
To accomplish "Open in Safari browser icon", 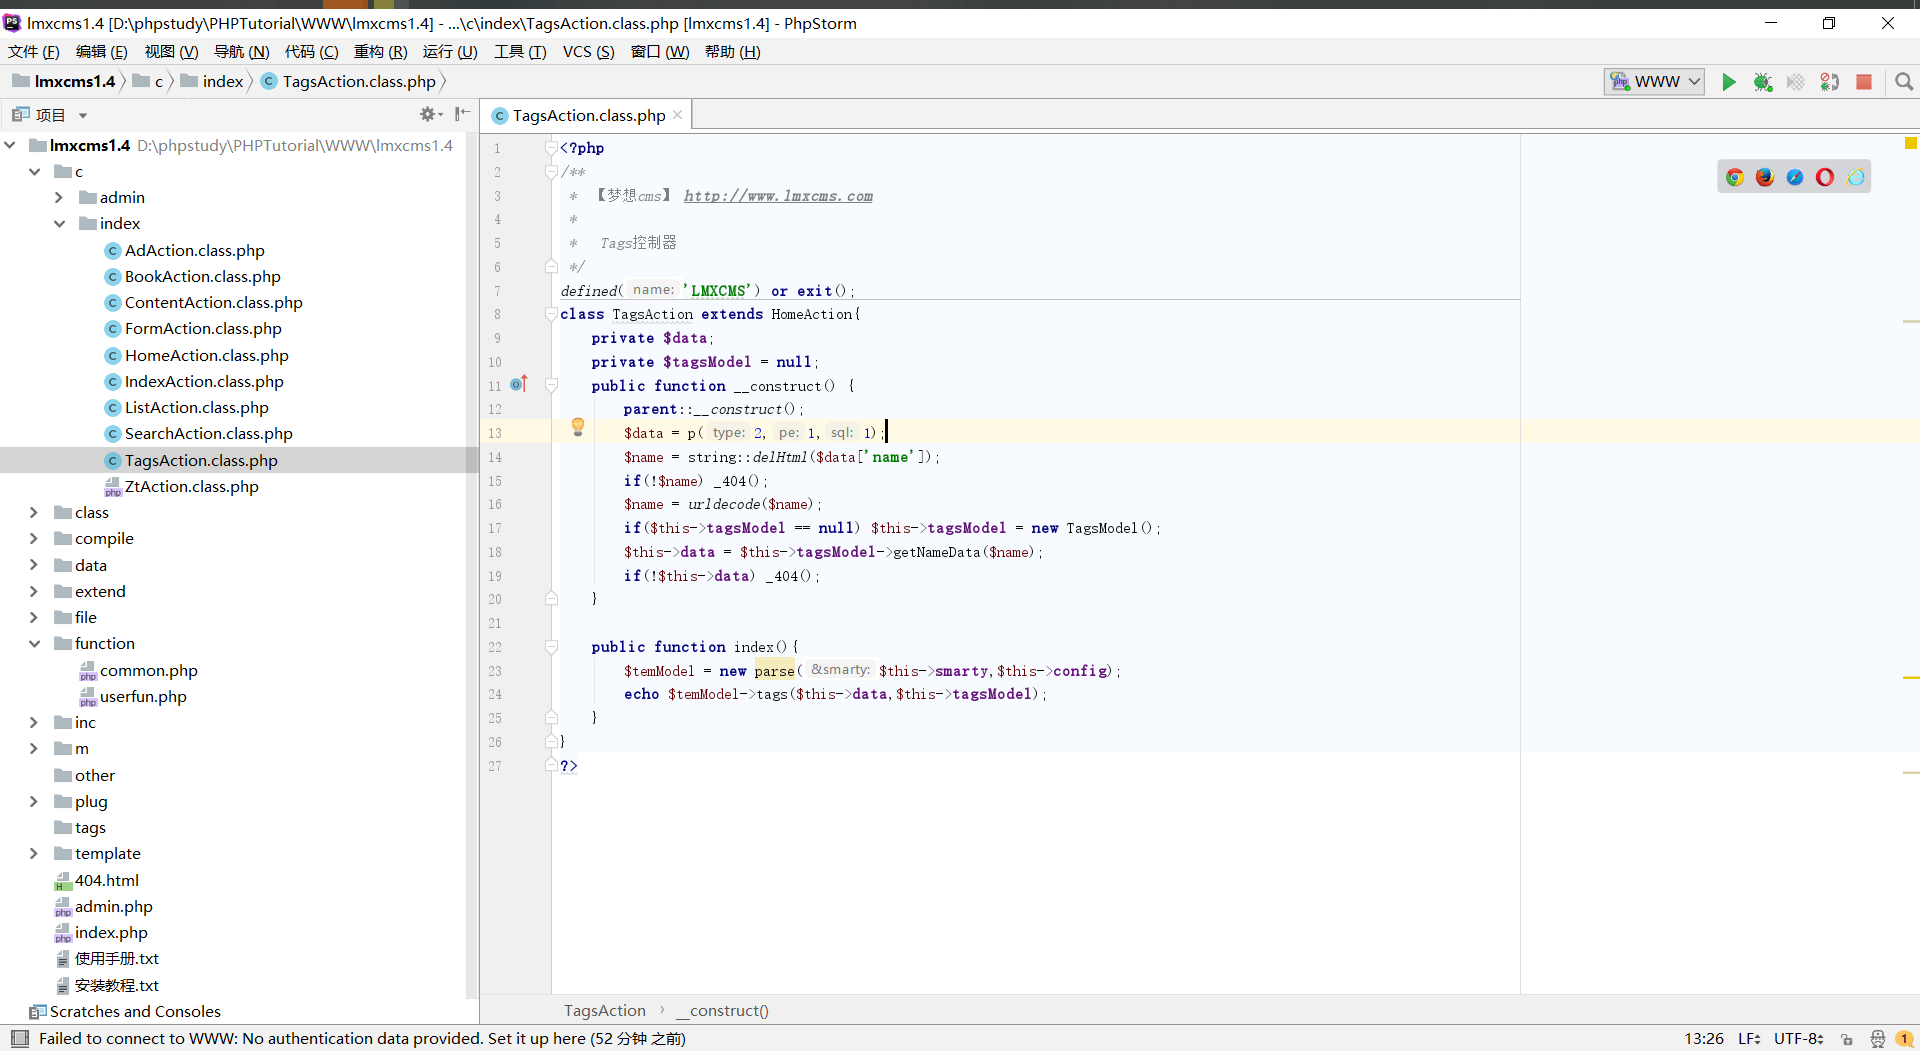I will (1795, 177).
